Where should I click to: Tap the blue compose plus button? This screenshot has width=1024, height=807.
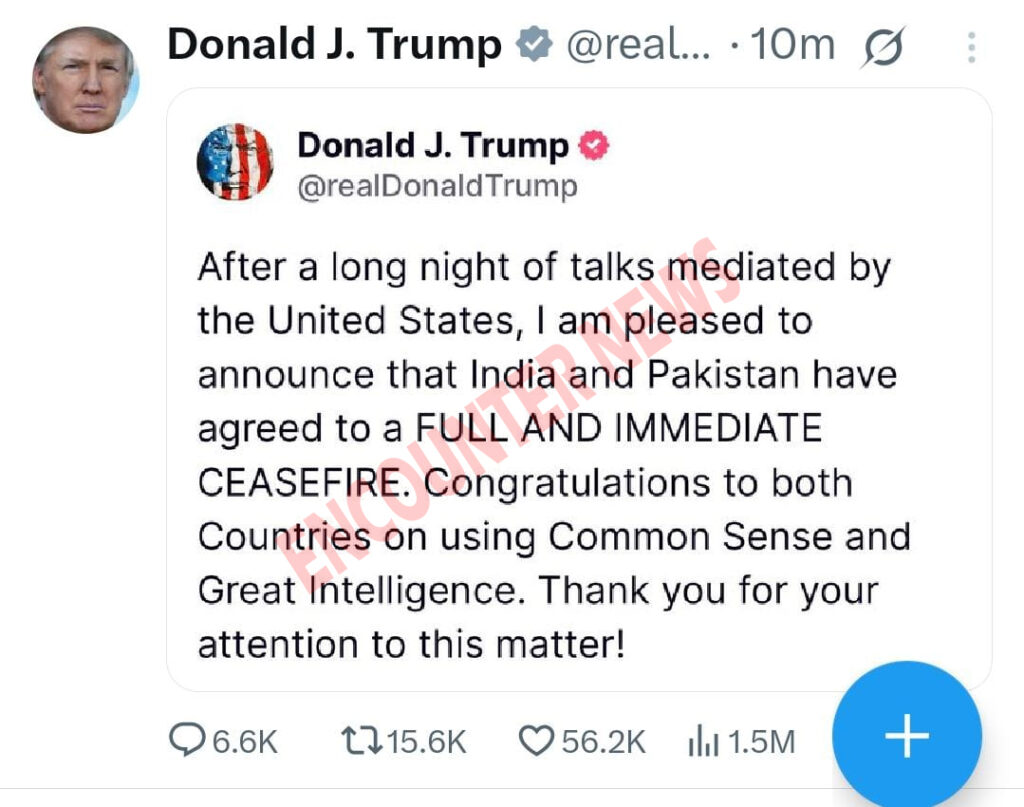(907, 736)
